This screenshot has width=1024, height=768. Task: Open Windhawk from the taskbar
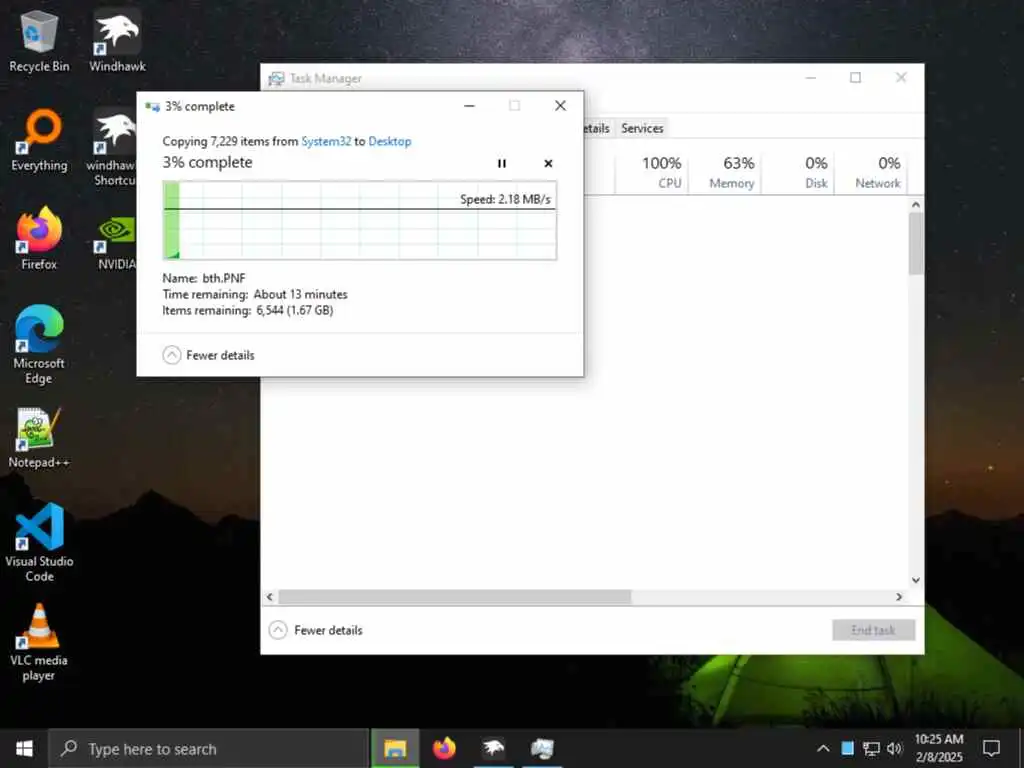(493, 748)
